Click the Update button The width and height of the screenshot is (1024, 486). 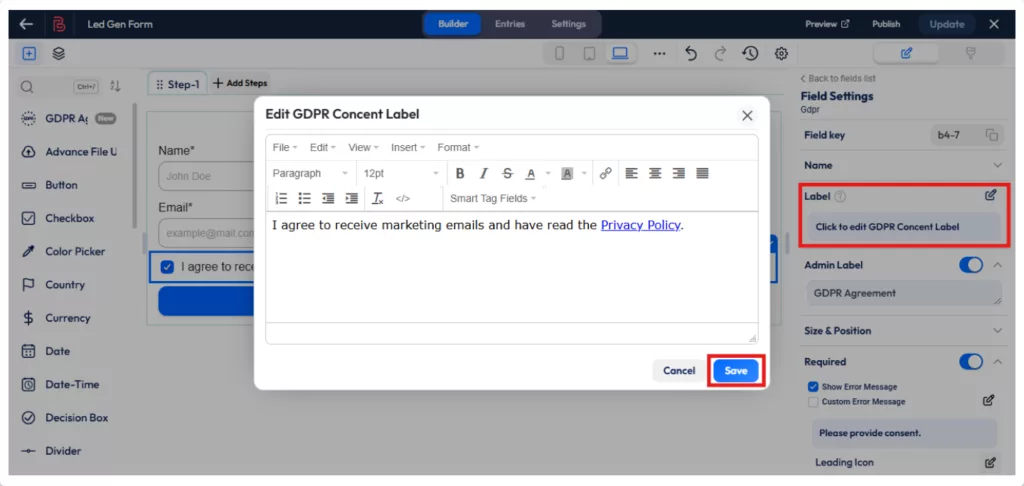click(946, 24)
